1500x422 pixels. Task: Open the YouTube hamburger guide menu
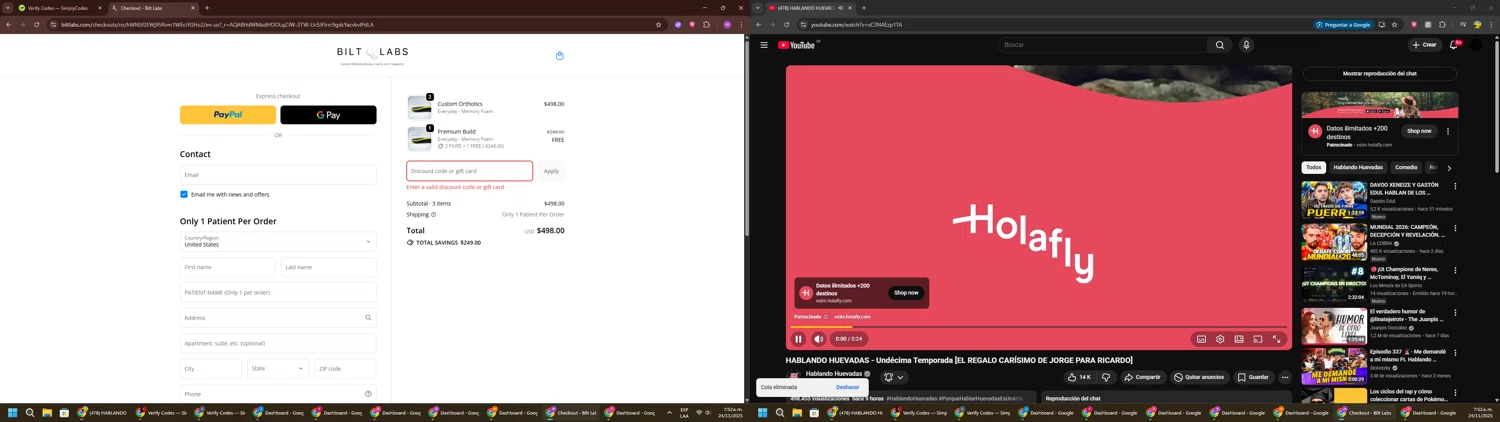pos(764,45)
